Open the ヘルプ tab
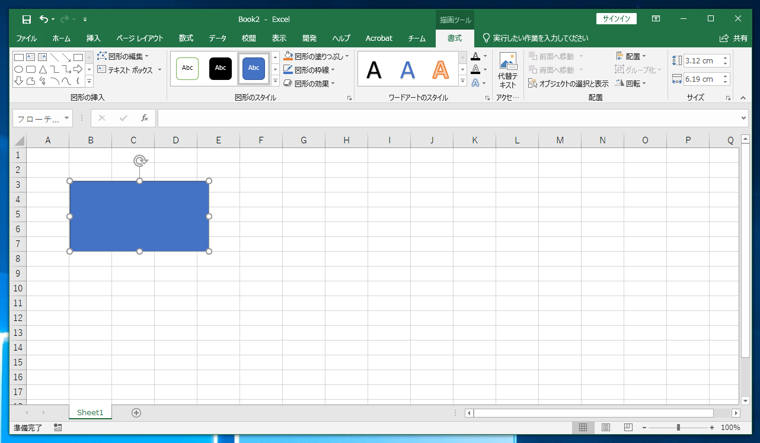760x443 pixels. (x=341, y=38)
